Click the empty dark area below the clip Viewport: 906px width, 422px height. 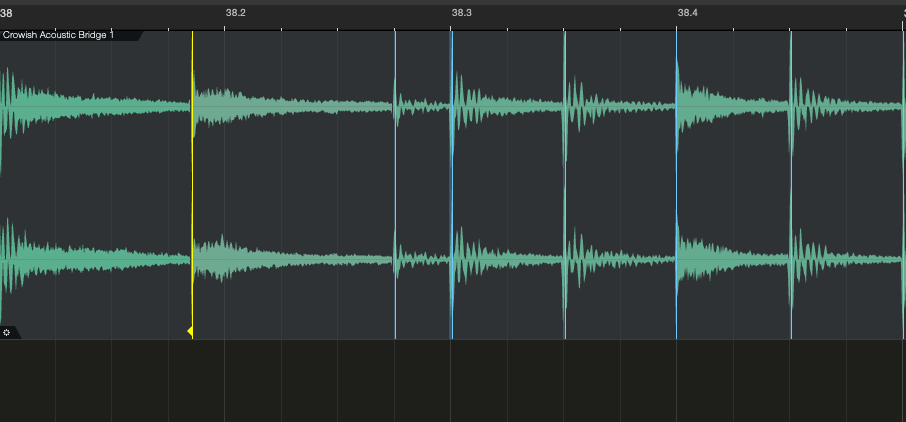[x=450, y=382]
